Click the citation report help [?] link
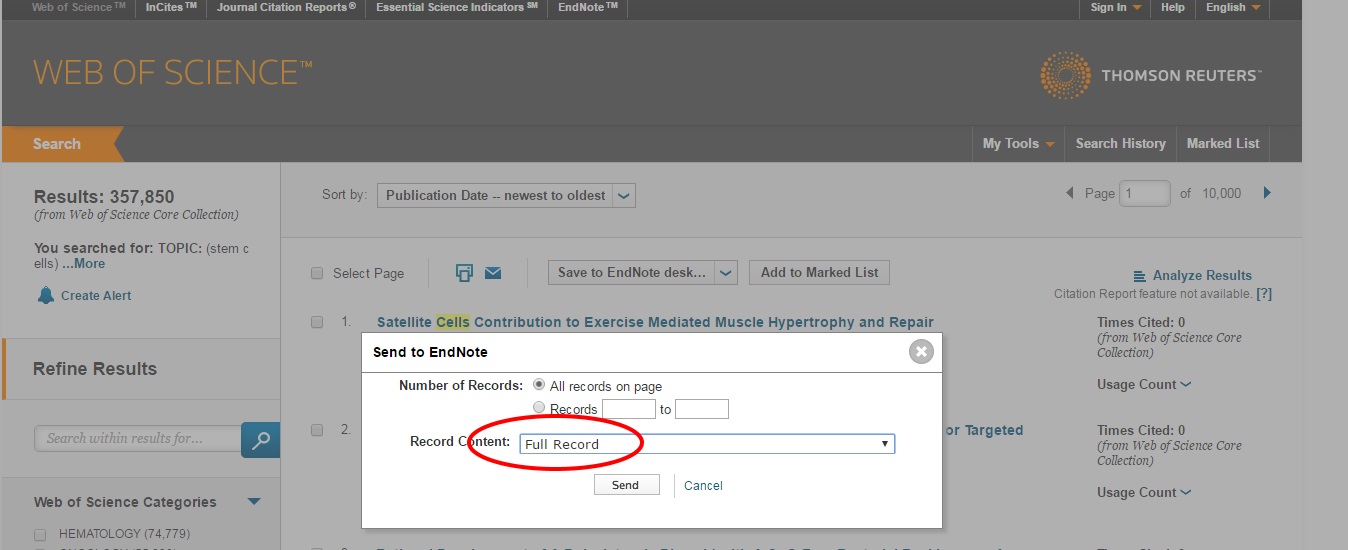1348x550 pixels. [x=1264, y=294]
